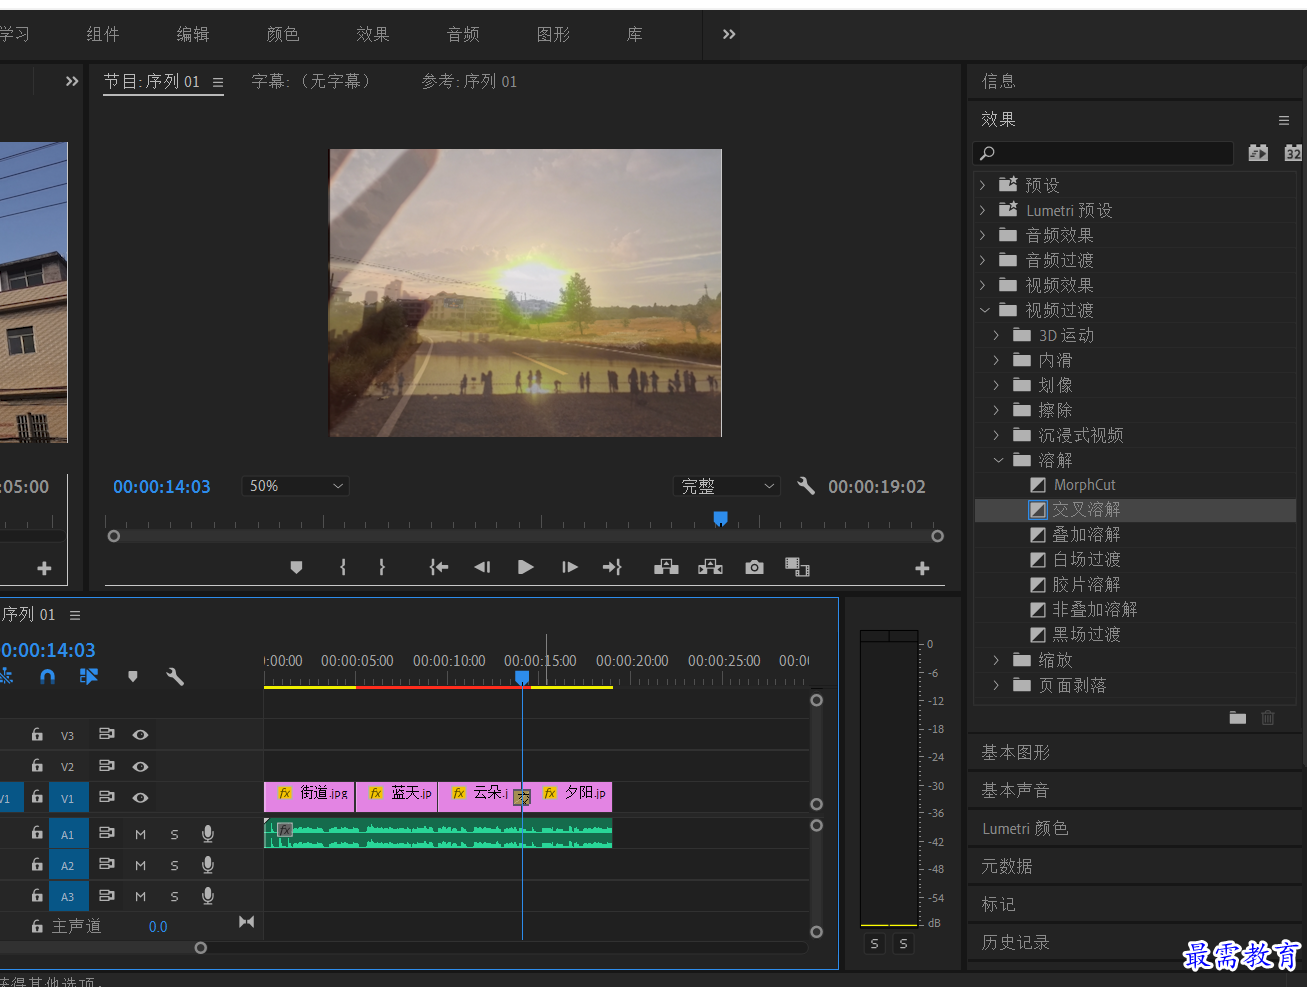Filter by accelerated effects icon
Image resolution: width=1307 pixels, height=987 pixels.
1258,153
